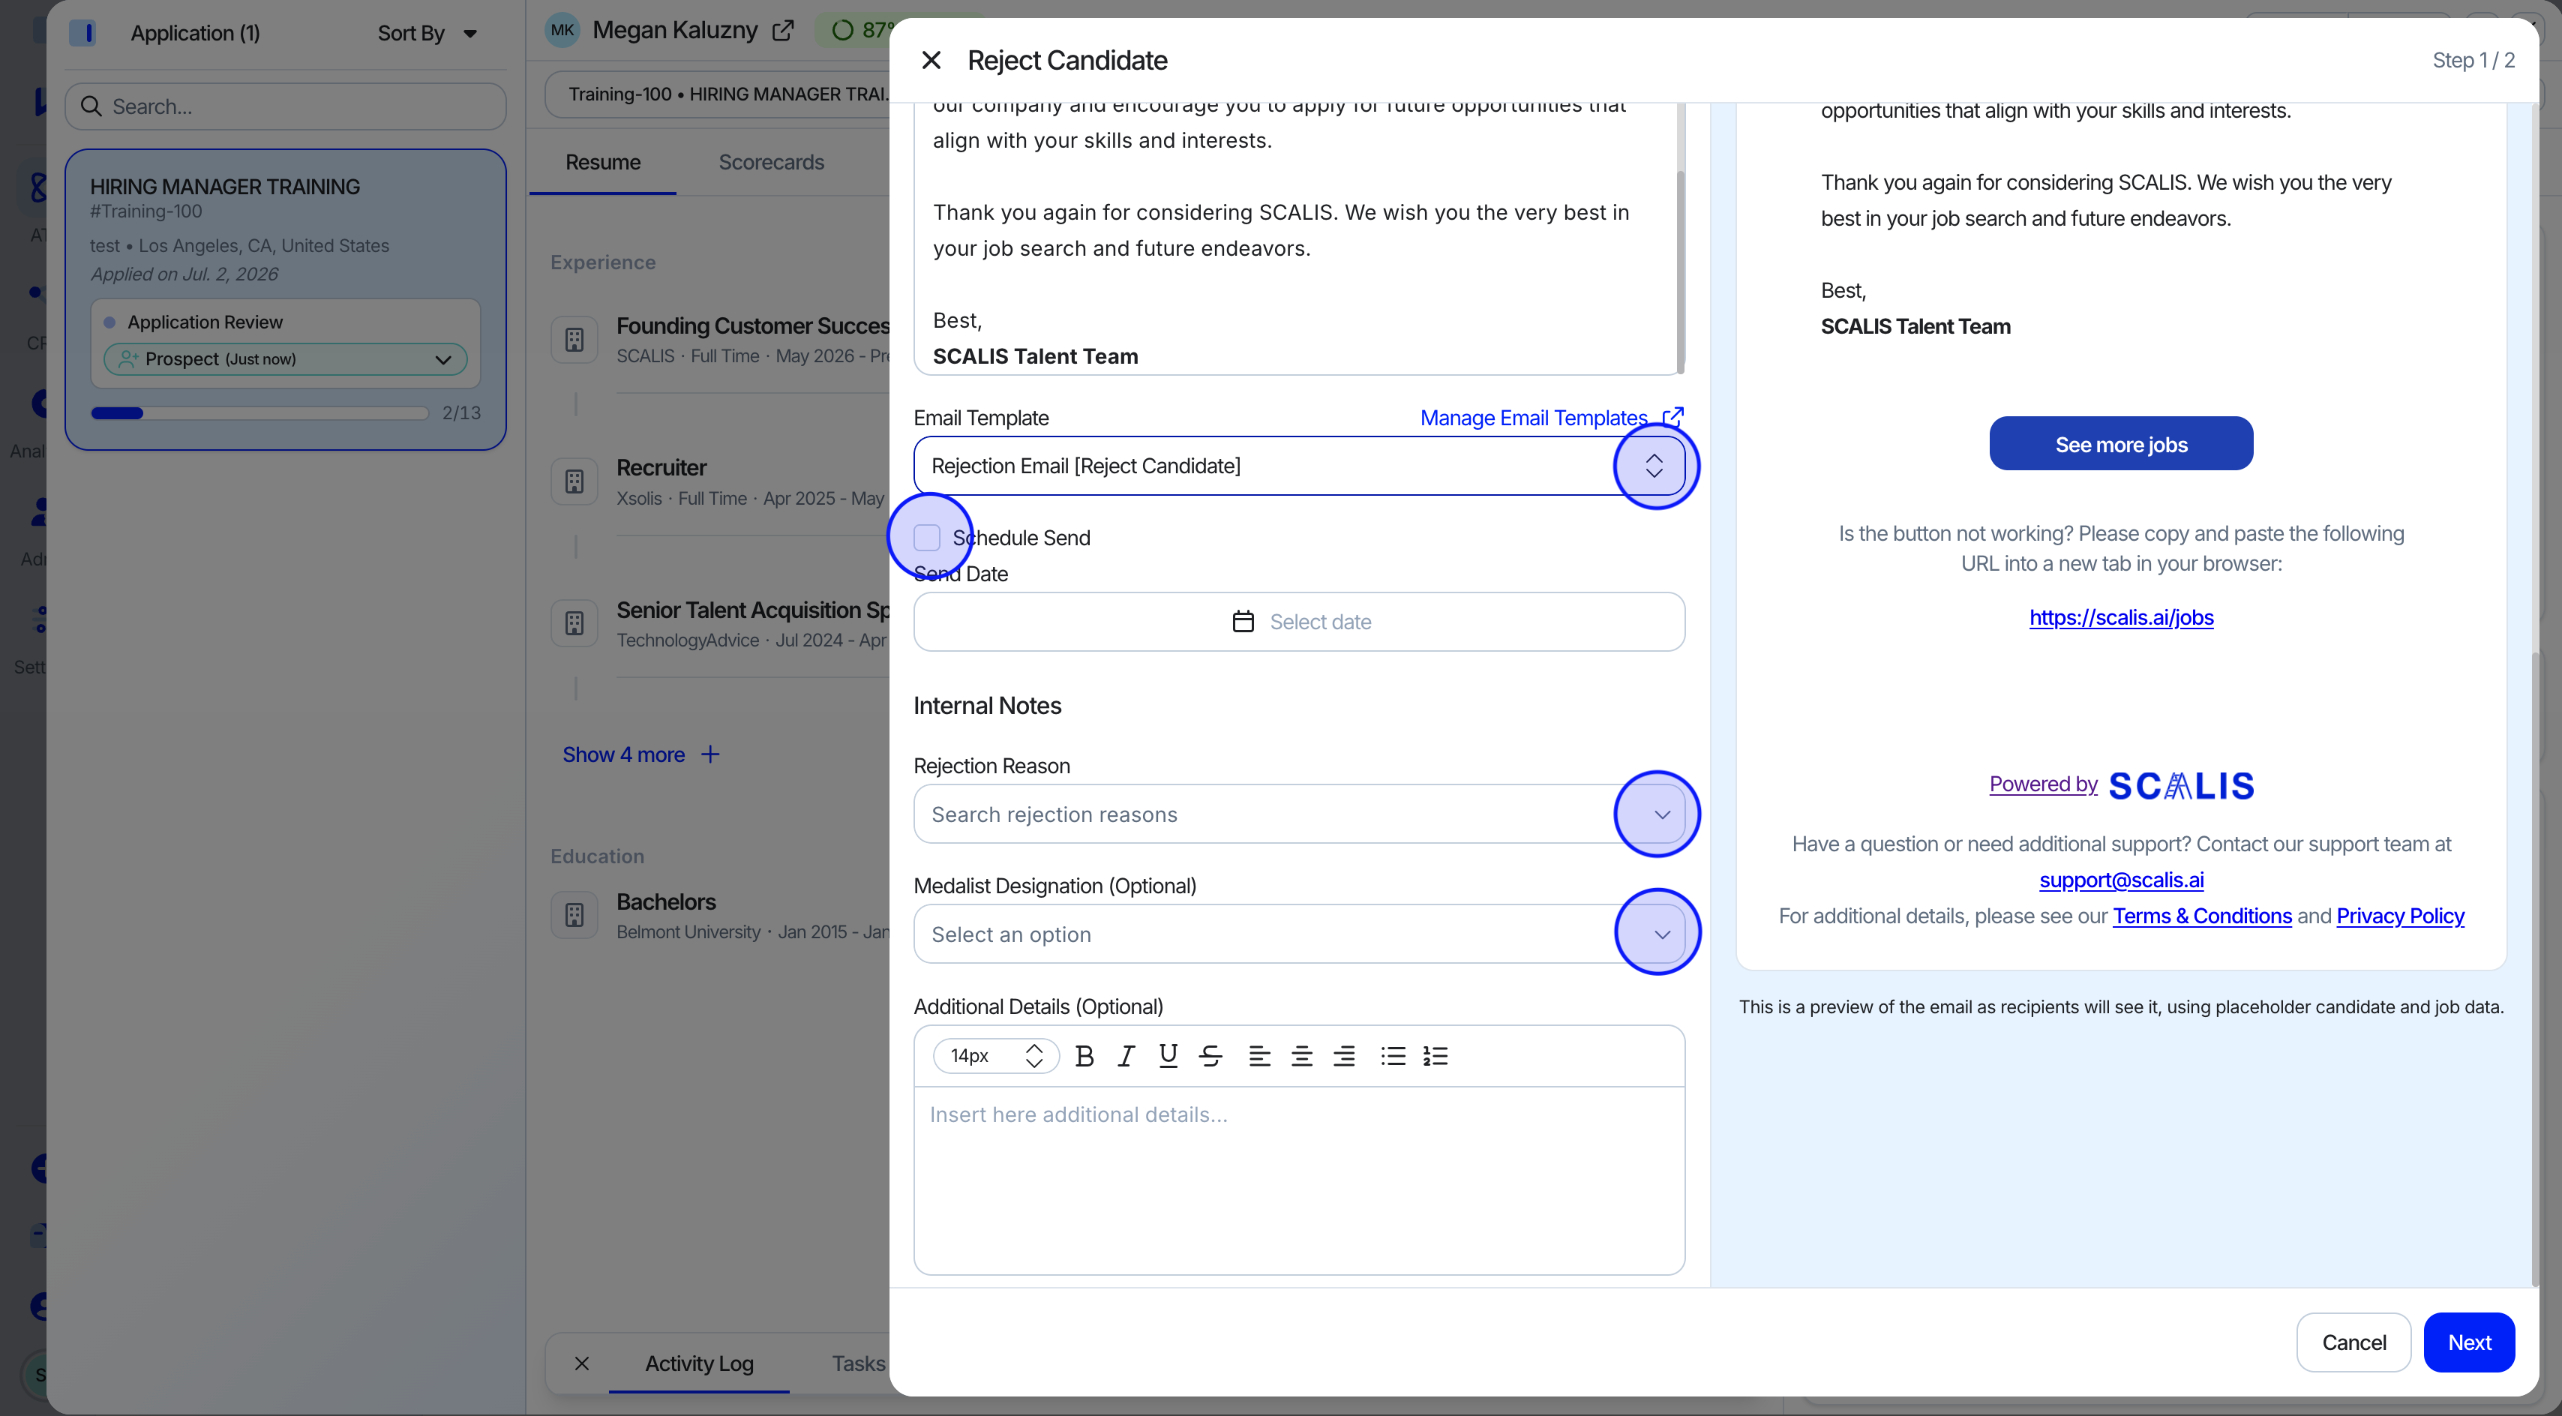
Task: Click the Recruiter company building icon
Action: point(574,482)
